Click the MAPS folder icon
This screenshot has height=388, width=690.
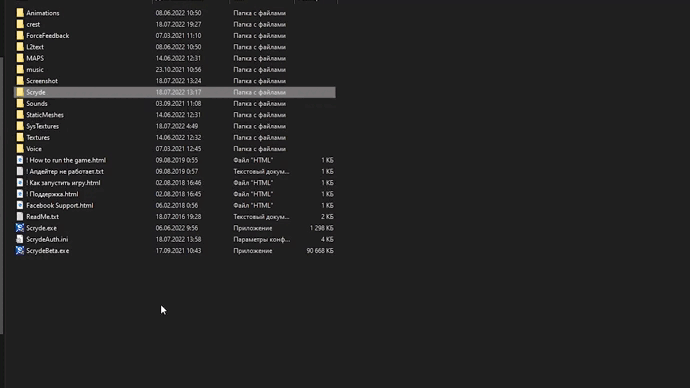coord(20,58)
